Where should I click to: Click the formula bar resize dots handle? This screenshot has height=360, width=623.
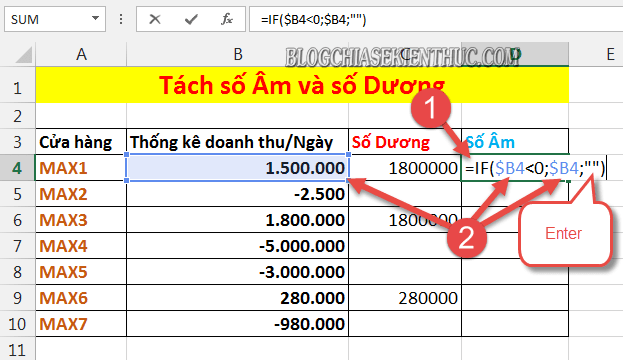pos(121,19)
